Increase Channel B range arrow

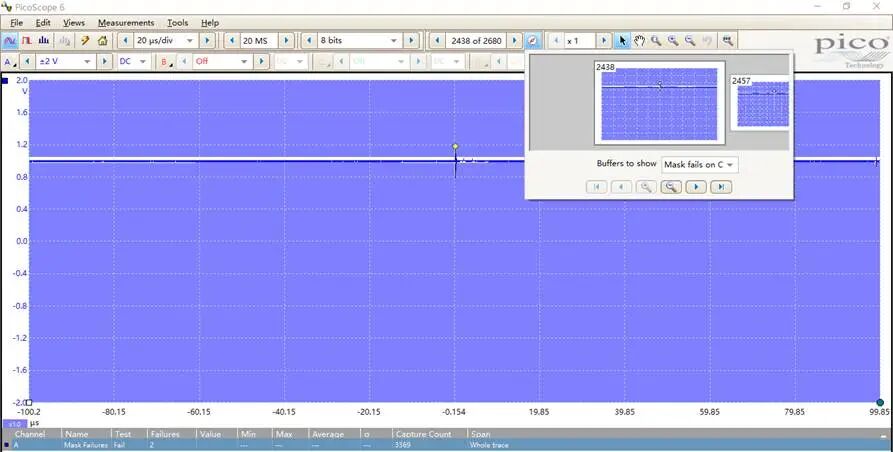261,61
